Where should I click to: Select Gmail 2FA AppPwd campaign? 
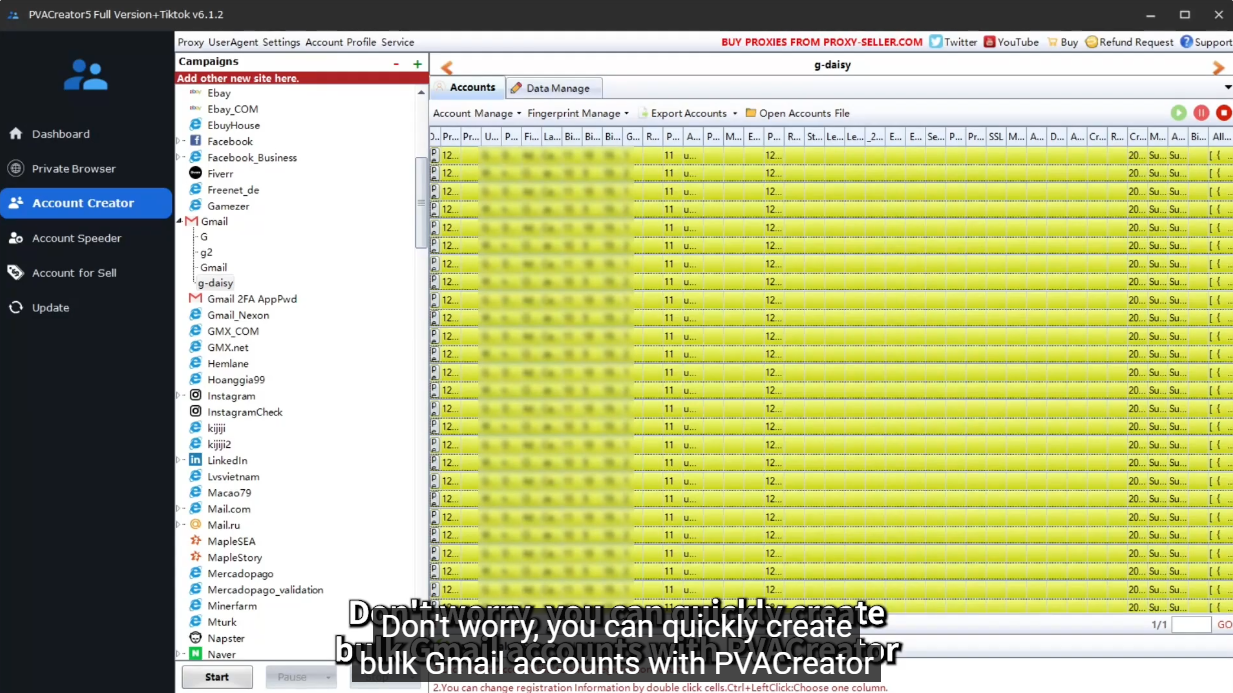coord(251,299)
